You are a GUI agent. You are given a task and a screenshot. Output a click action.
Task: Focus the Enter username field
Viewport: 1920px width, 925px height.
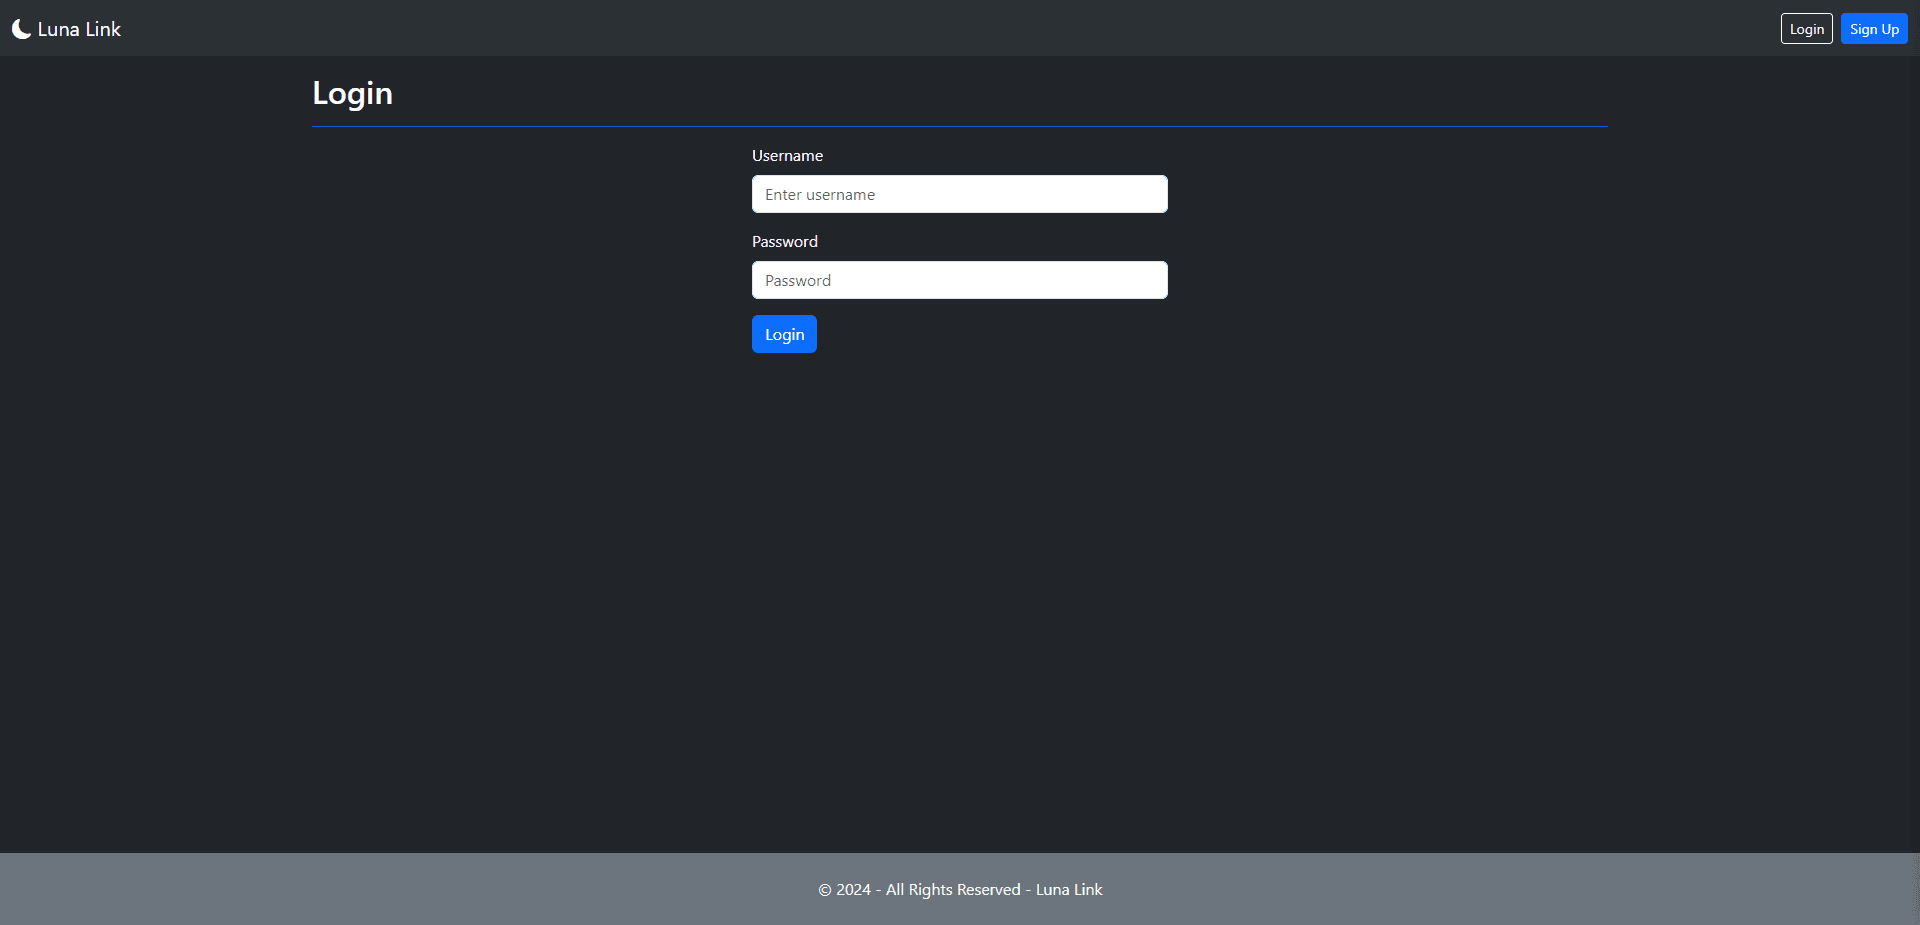point(959,194)
